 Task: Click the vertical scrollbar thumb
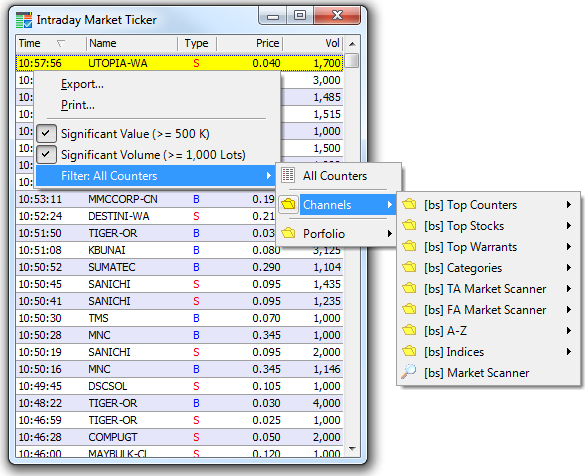point(352,61)
